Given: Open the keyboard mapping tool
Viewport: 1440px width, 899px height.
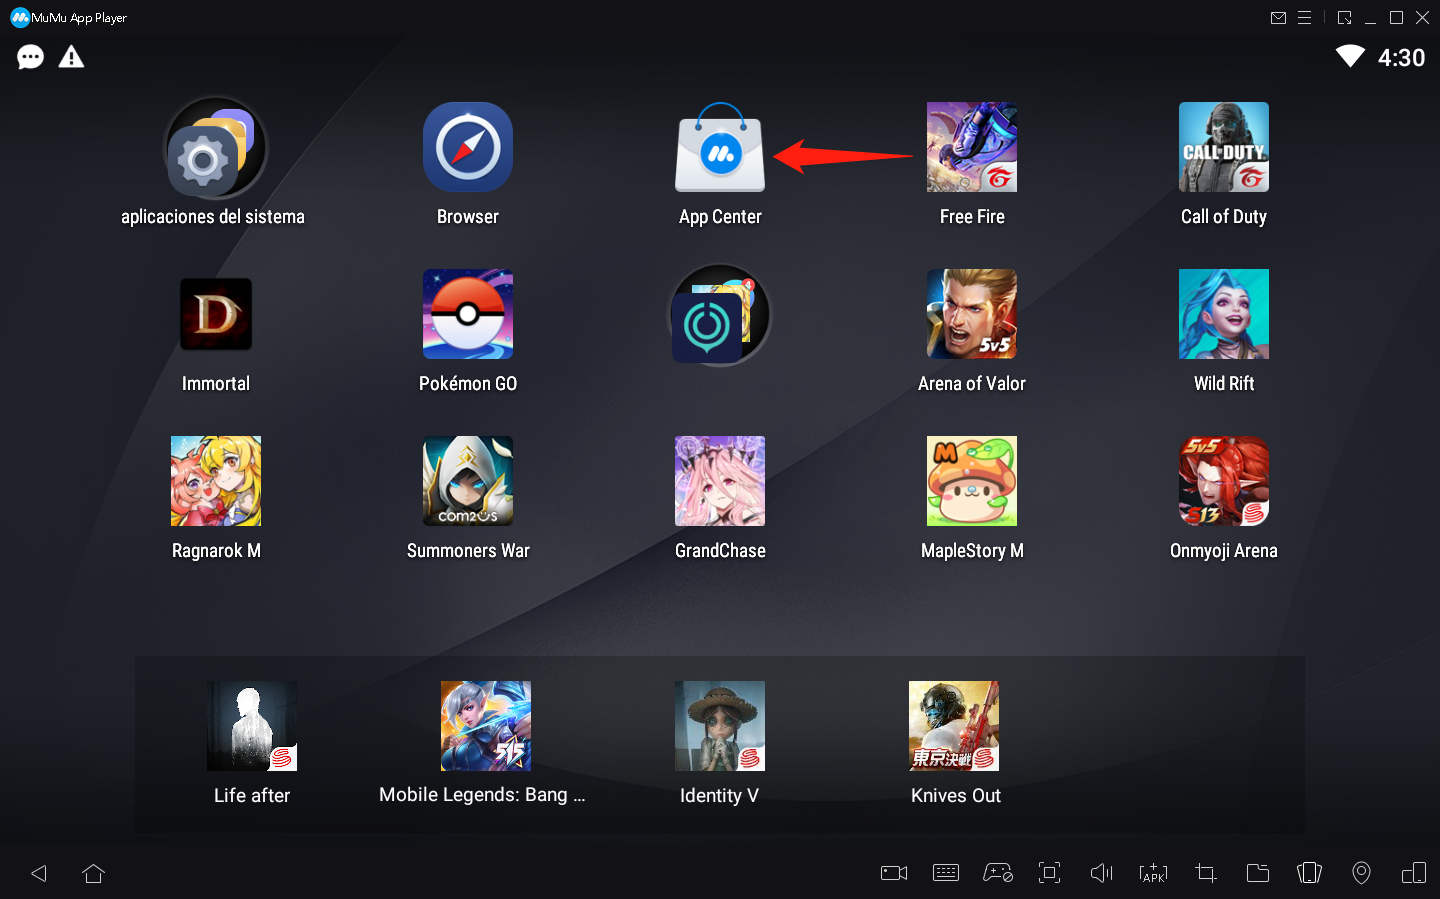Looking at the screenshot, I should (946, 873).
